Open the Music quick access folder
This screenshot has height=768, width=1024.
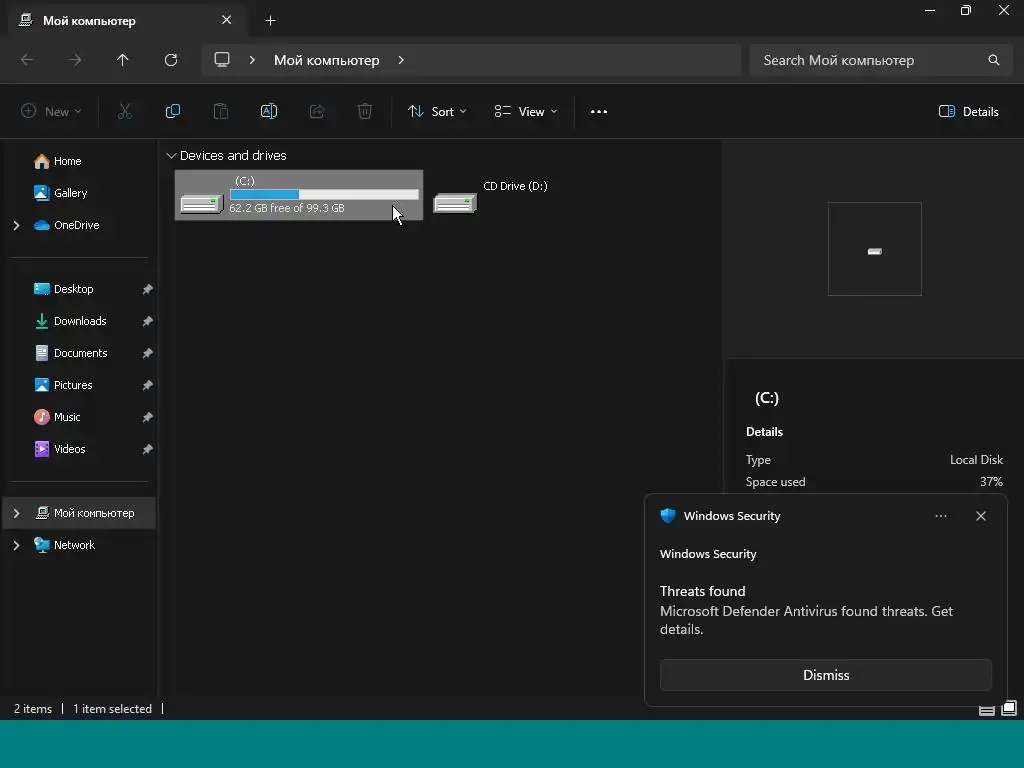57,417
